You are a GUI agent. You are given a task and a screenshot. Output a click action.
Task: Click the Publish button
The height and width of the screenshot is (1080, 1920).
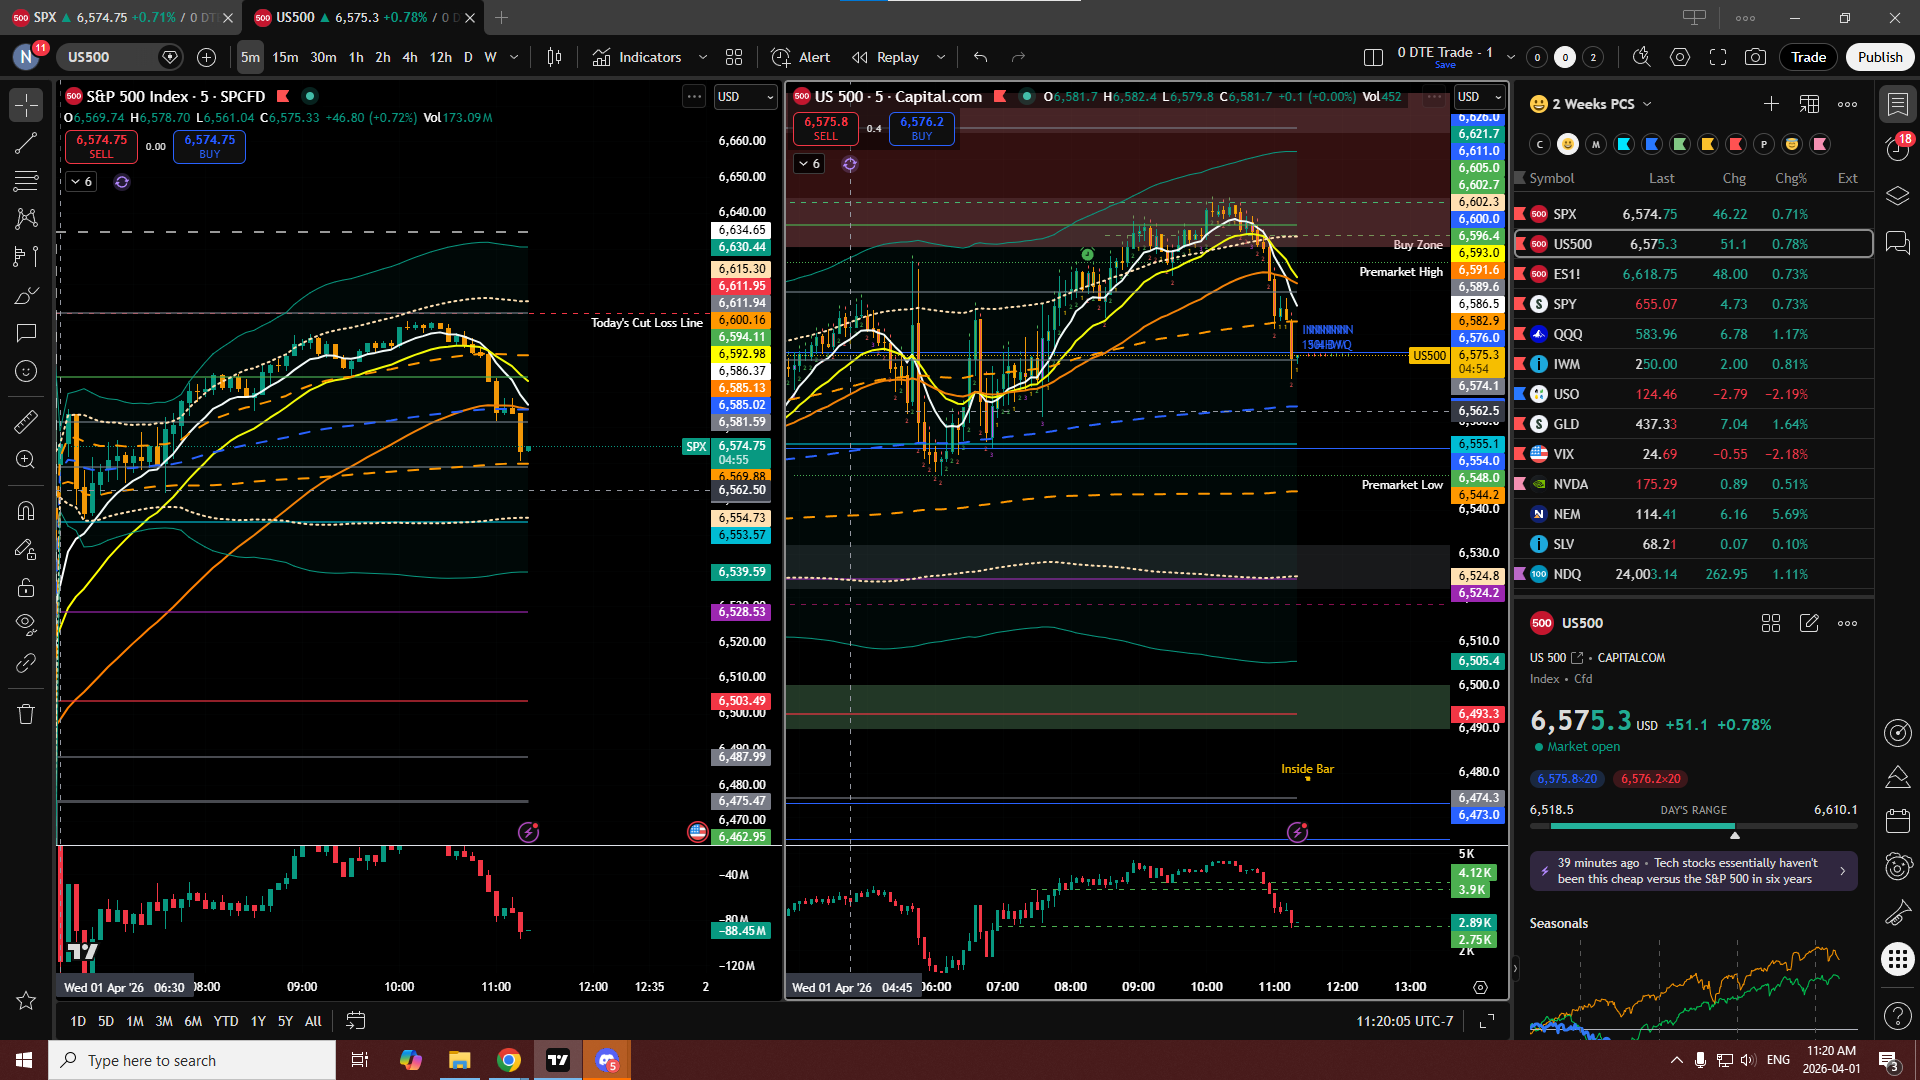[x=1879, y=57]
